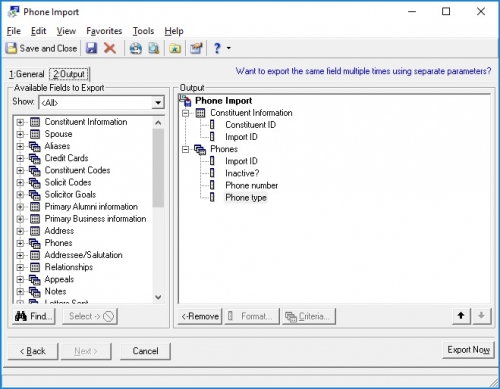Expand the Constituent Codes node
This screenshot has width=500, height=389.
coord(20,171)
